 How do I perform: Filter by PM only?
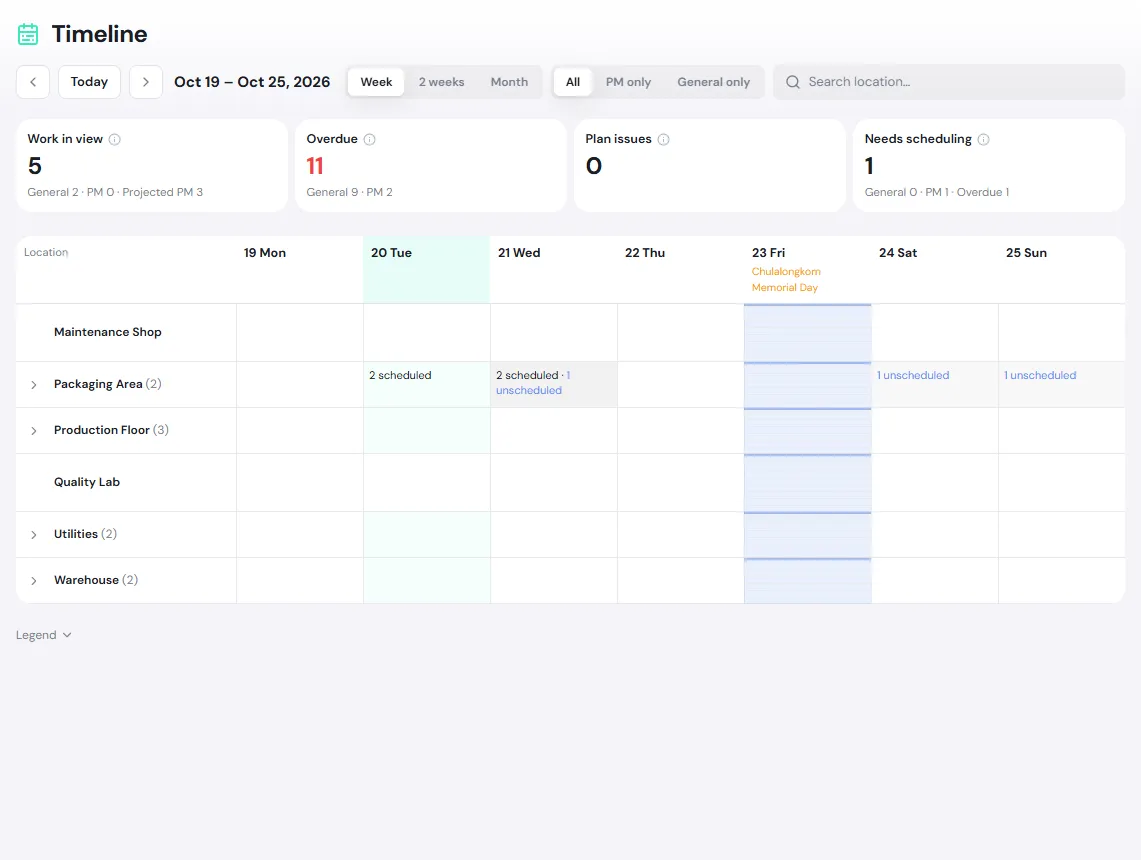628,82
